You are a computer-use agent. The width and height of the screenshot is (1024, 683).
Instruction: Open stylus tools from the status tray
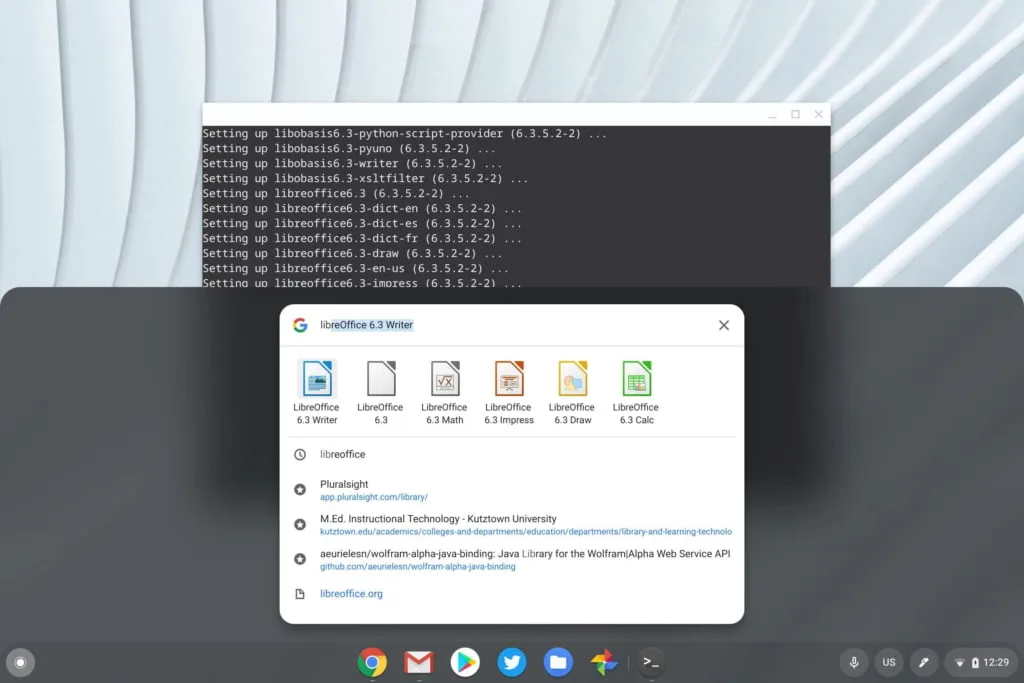[x=923, y=662]
